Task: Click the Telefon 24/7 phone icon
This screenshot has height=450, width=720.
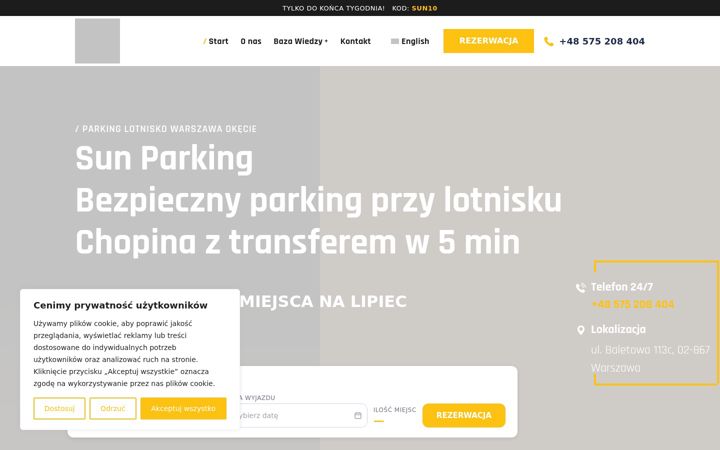Action: 581,287
